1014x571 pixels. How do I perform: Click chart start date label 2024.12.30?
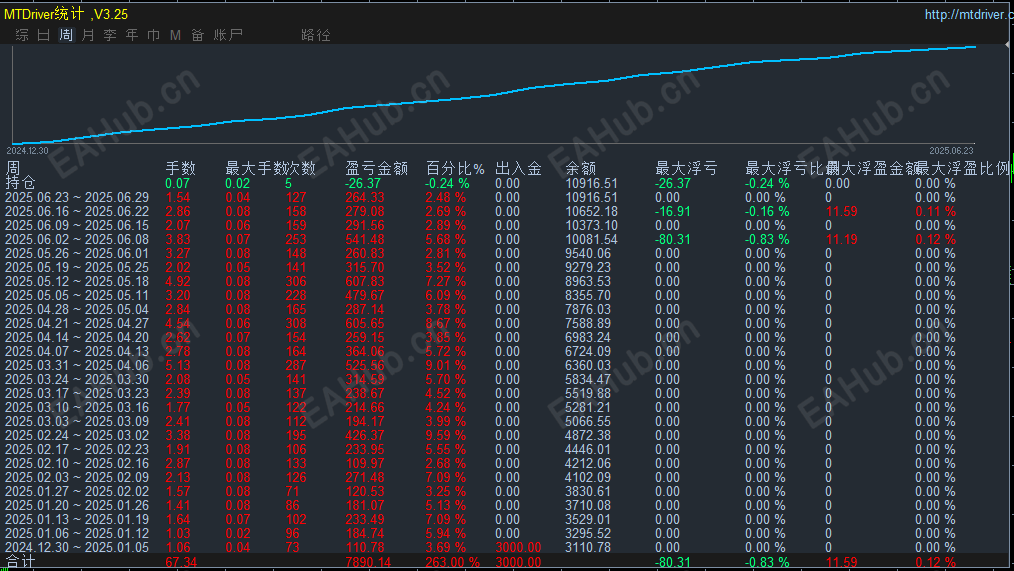27,151
